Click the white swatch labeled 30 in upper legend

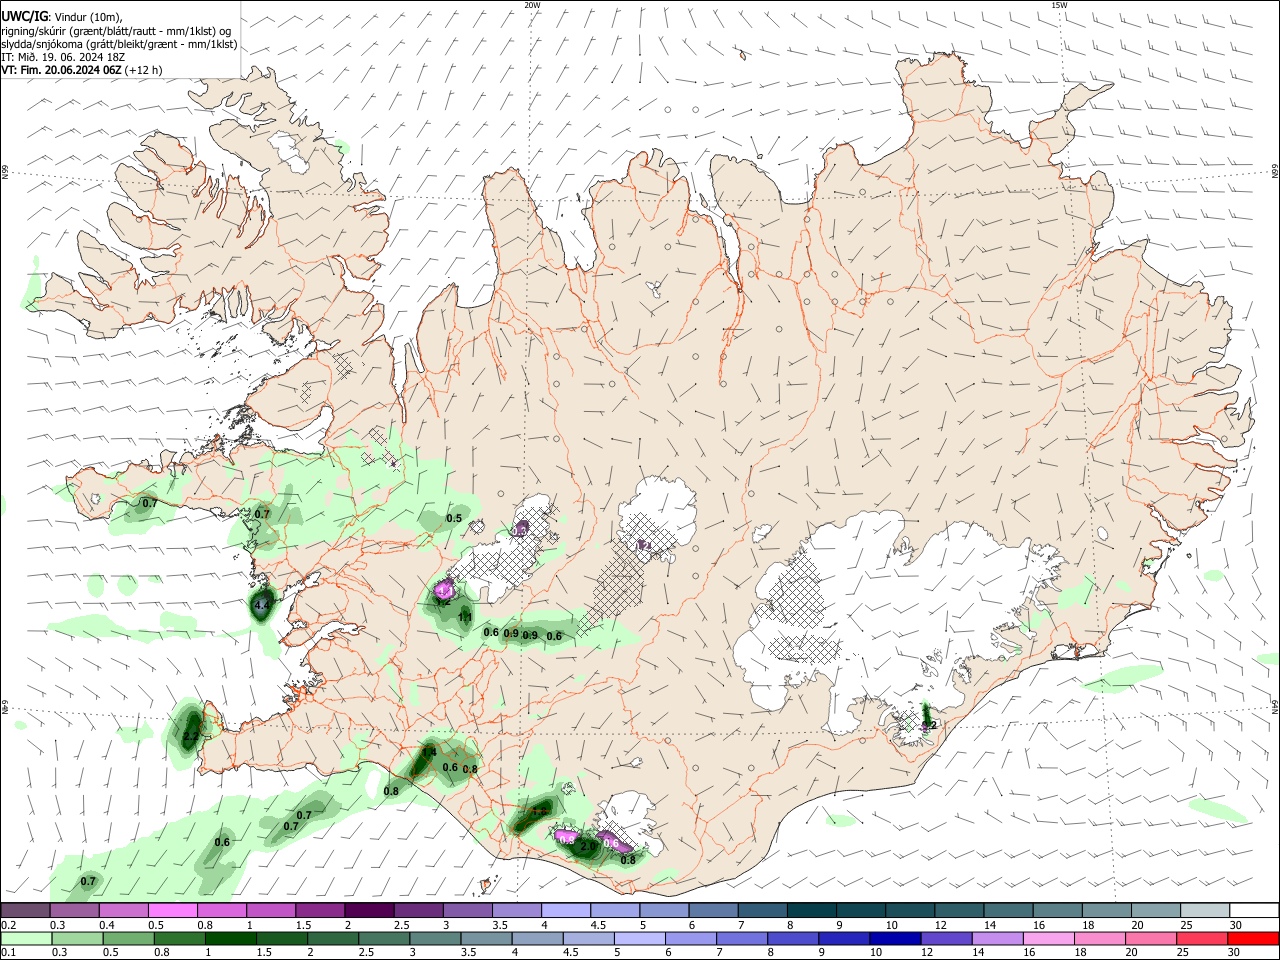click(1254, 910)
